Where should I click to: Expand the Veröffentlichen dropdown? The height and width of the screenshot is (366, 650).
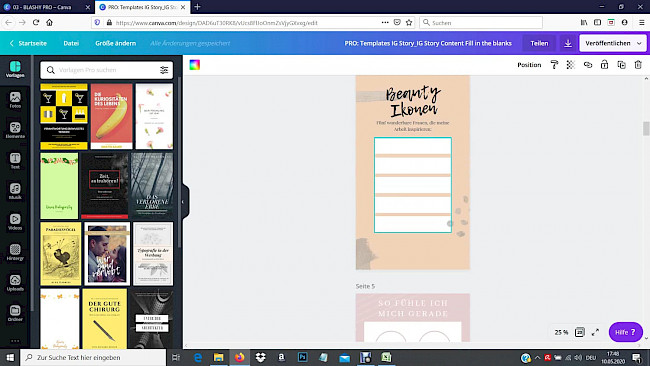point(639,43)
